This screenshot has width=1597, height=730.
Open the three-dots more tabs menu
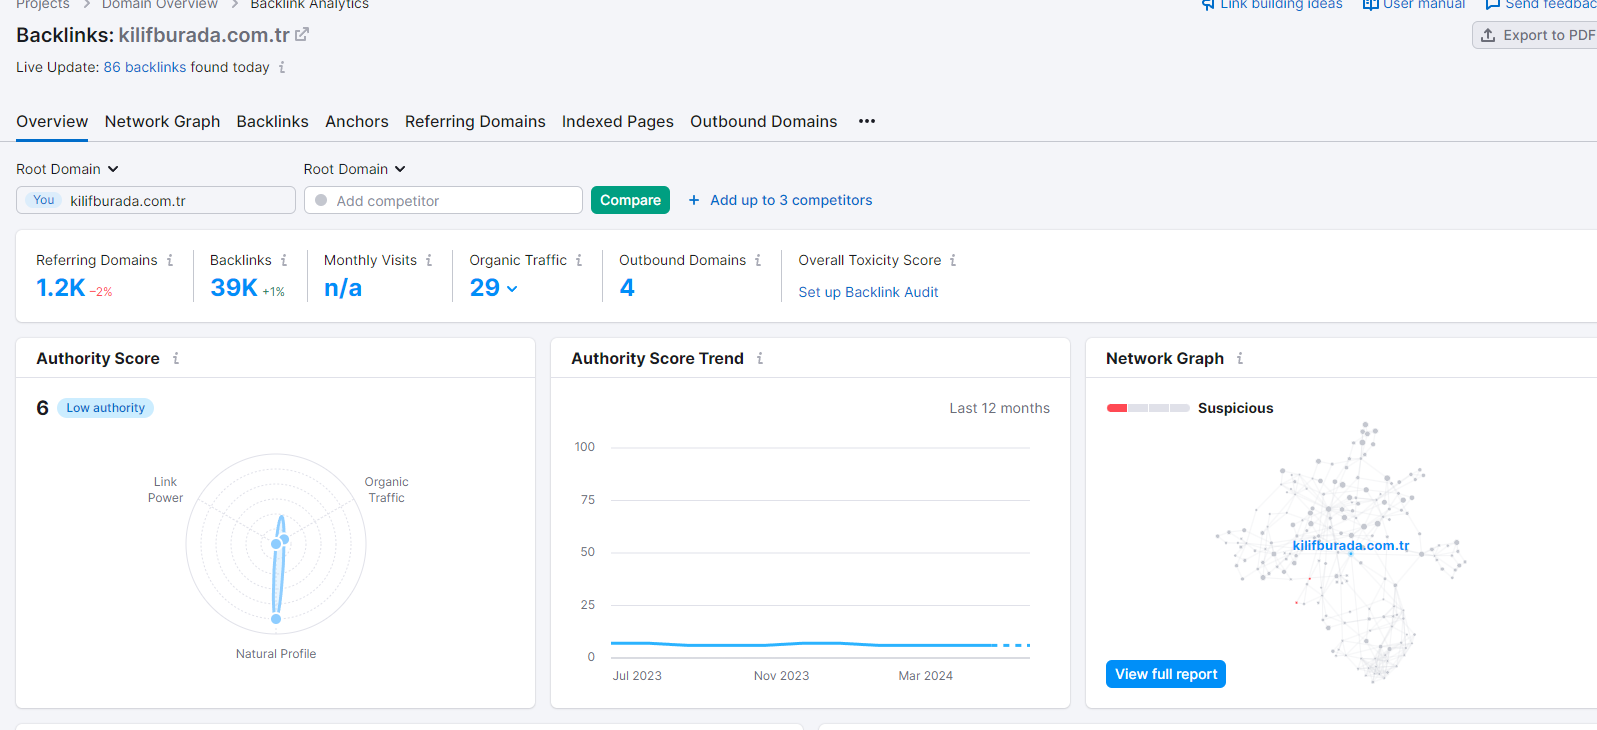867,121
